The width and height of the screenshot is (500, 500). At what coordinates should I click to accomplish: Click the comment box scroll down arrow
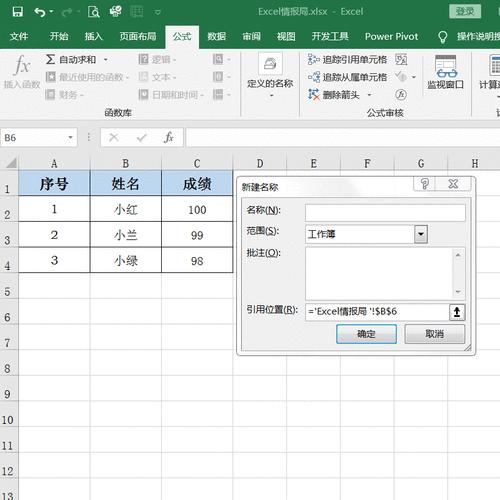tap(458, 292)
